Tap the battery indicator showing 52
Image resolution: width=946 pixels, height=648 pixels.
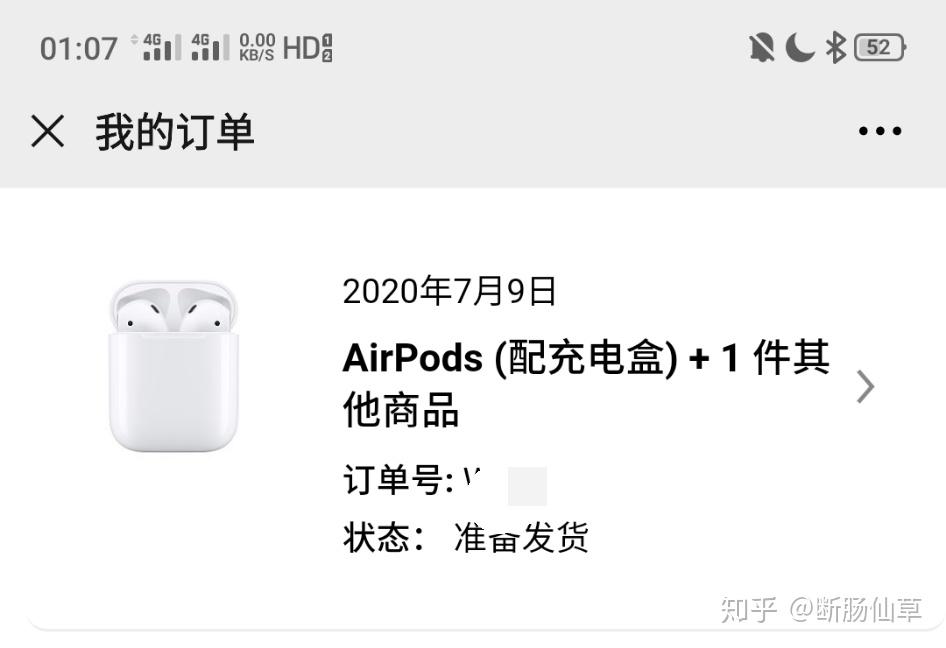coord(880,48)
